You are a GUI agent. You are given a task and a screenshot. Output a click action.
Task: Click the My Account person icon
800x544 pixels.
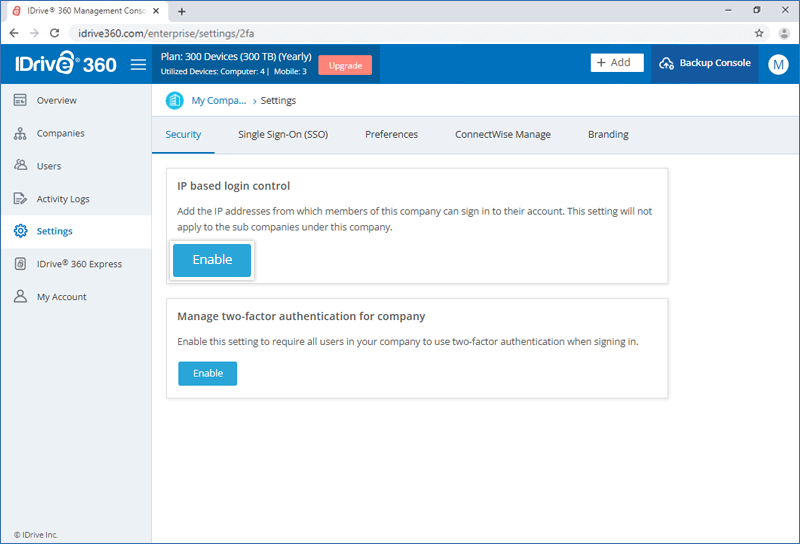point(20,296)
